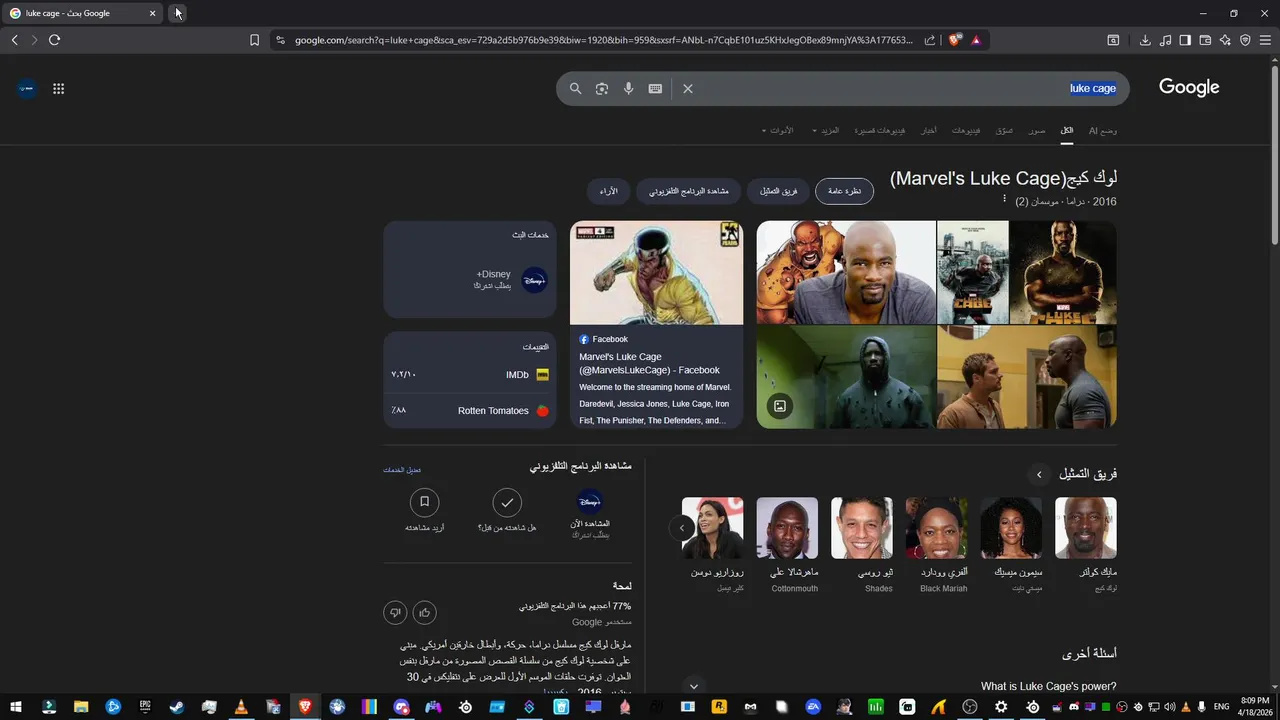1280x720 pixels.
Task: Expand the down chevron below the watch section
Action: 693,687
